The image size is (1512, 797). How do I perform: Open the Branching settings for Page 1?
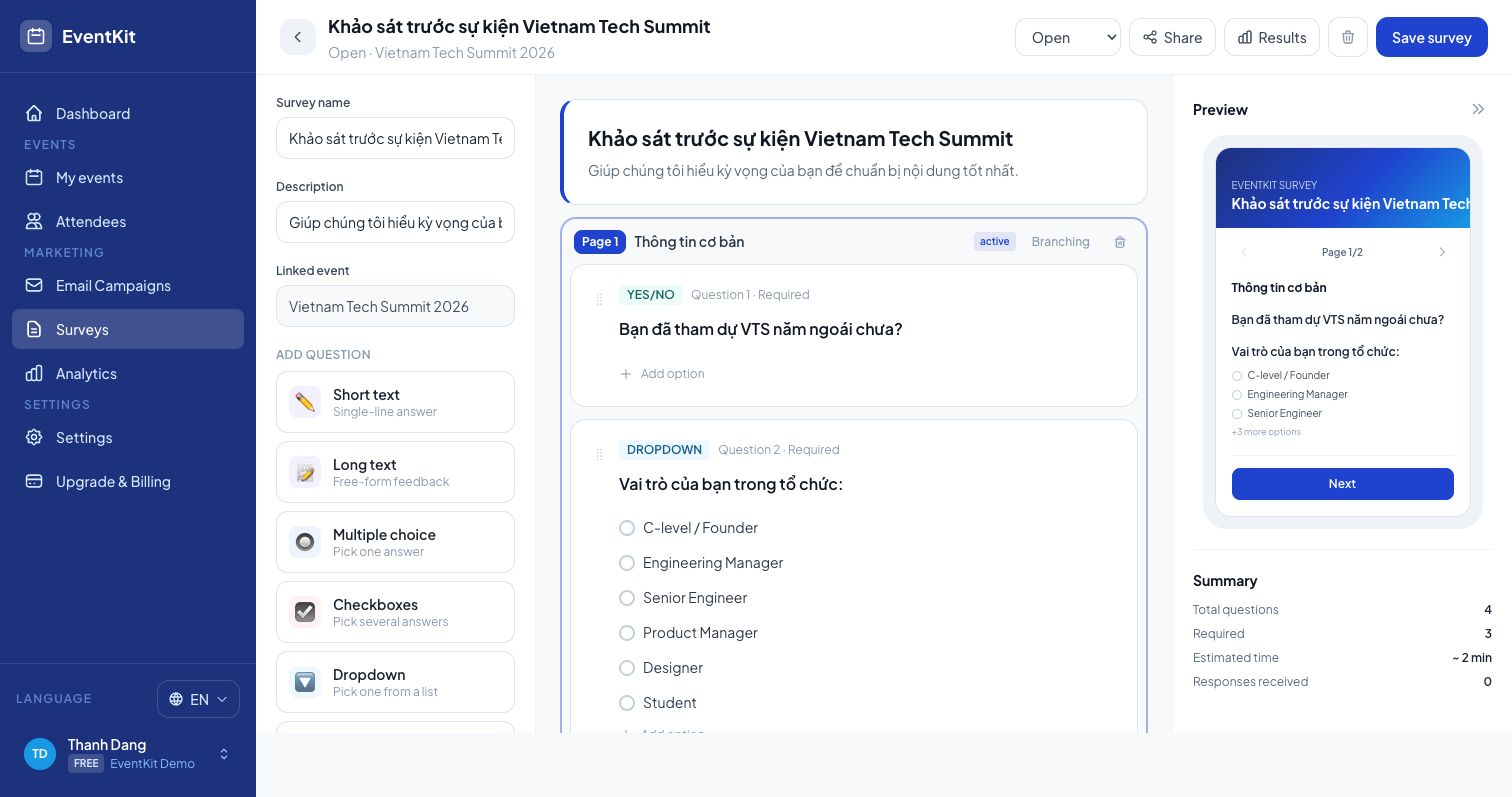1060,242
